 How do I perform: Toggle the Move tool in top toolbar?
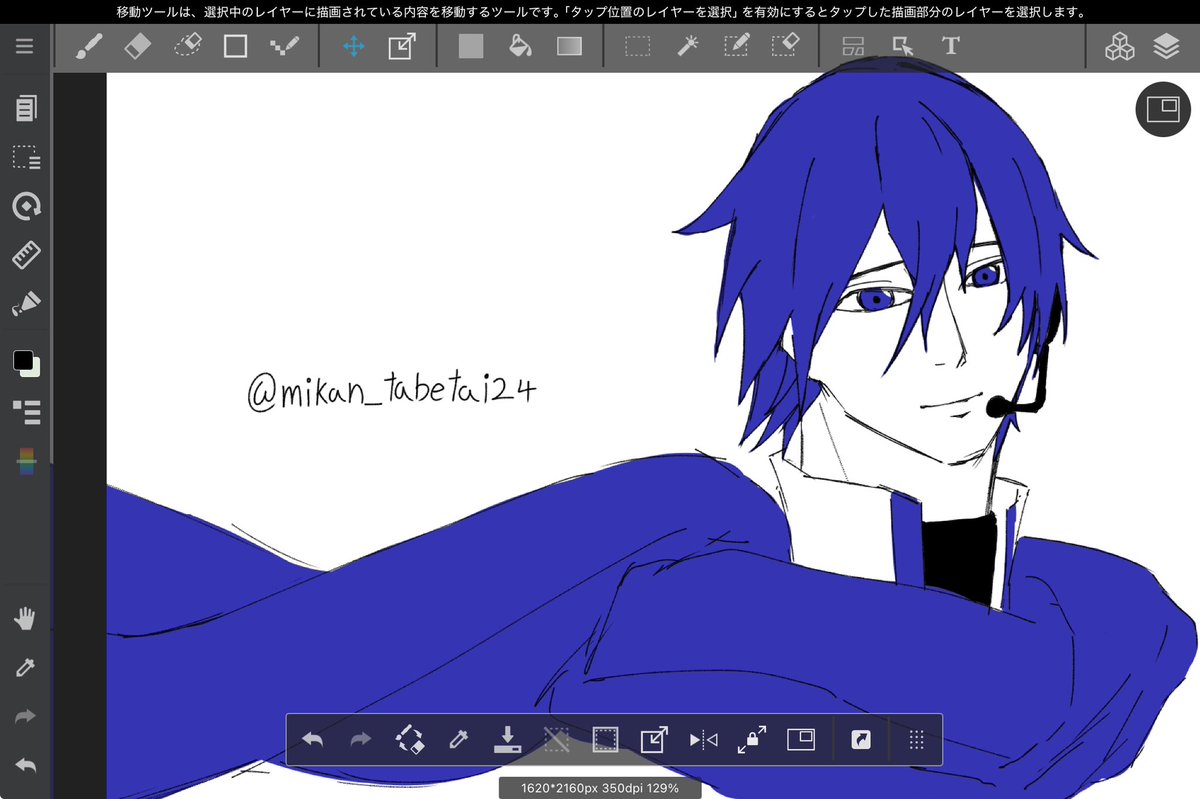click(x=352, y=45)
